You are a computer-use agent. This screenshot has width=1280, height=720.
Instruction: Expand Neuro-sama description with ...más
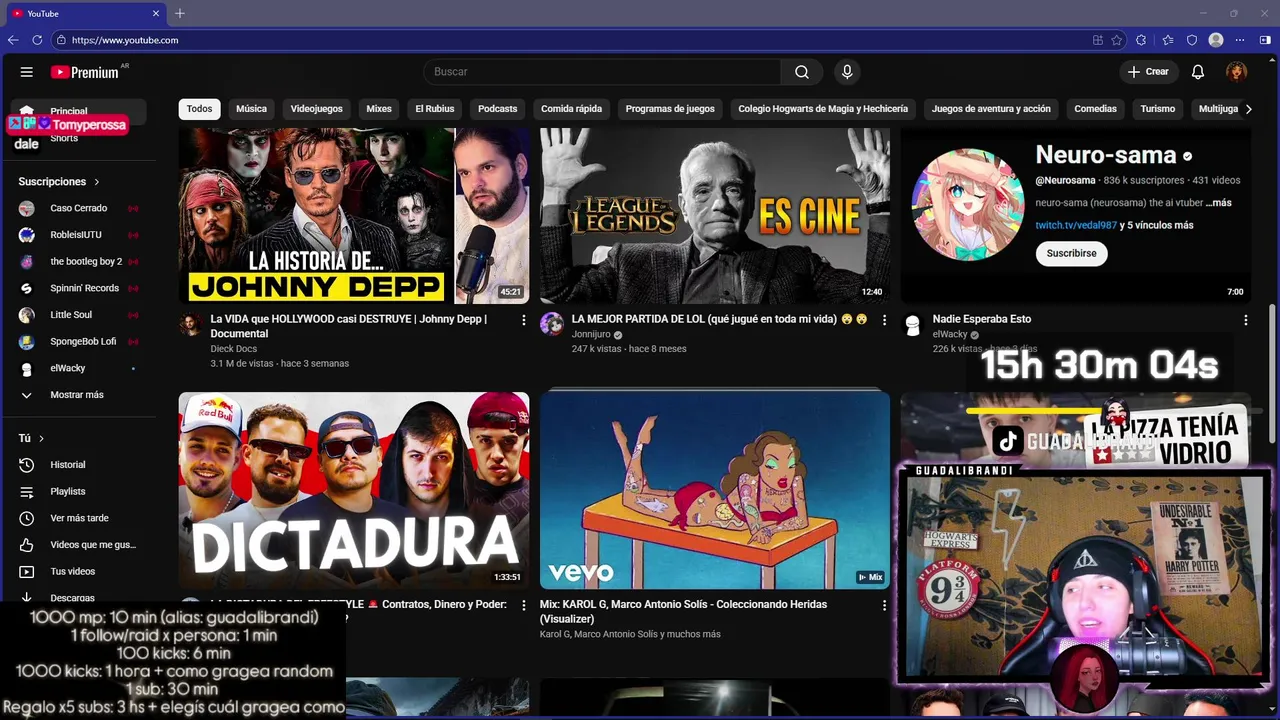coord(1219,203)
